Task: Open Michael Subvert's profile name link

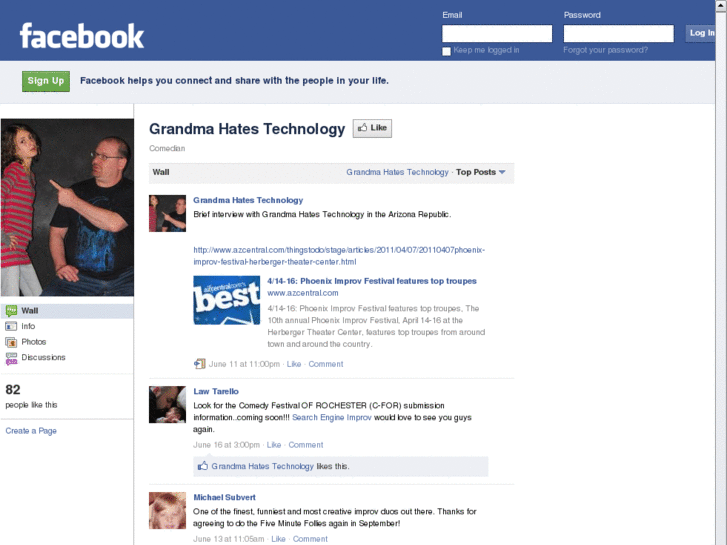Action: click(x=224, y=497)
